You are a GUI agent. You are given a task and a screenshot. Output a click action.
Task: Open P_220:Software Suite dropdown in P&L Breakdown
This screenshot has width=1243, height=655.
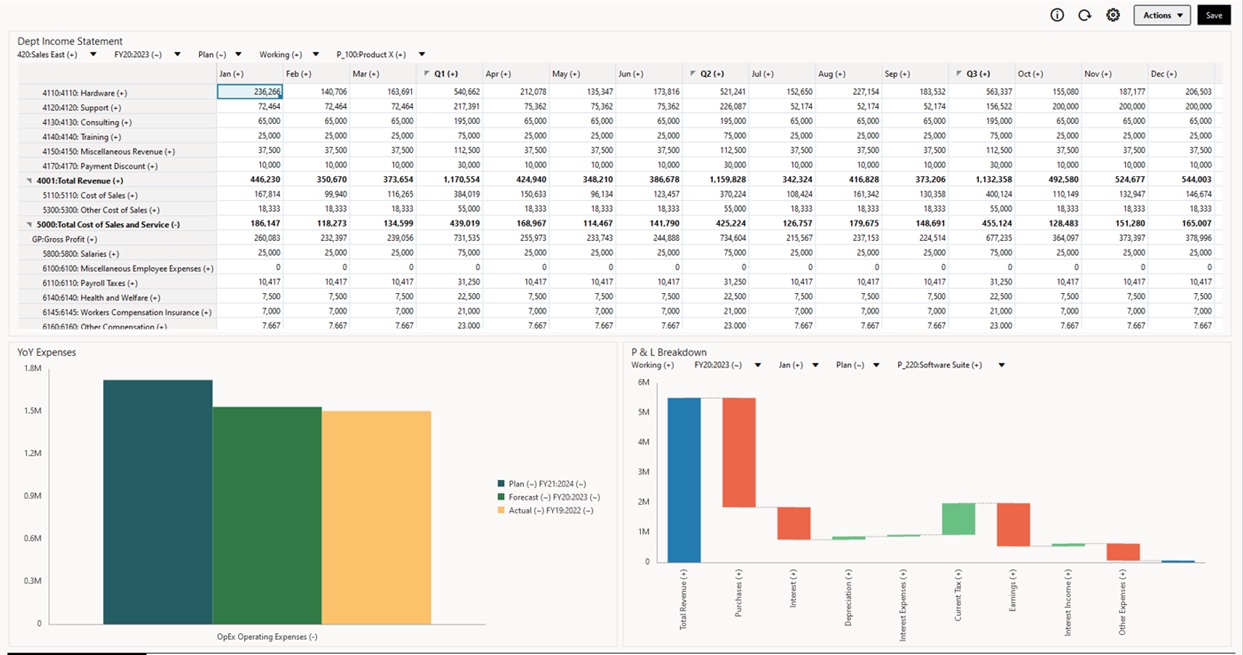pyautogui.click(x=1002, y=364)
